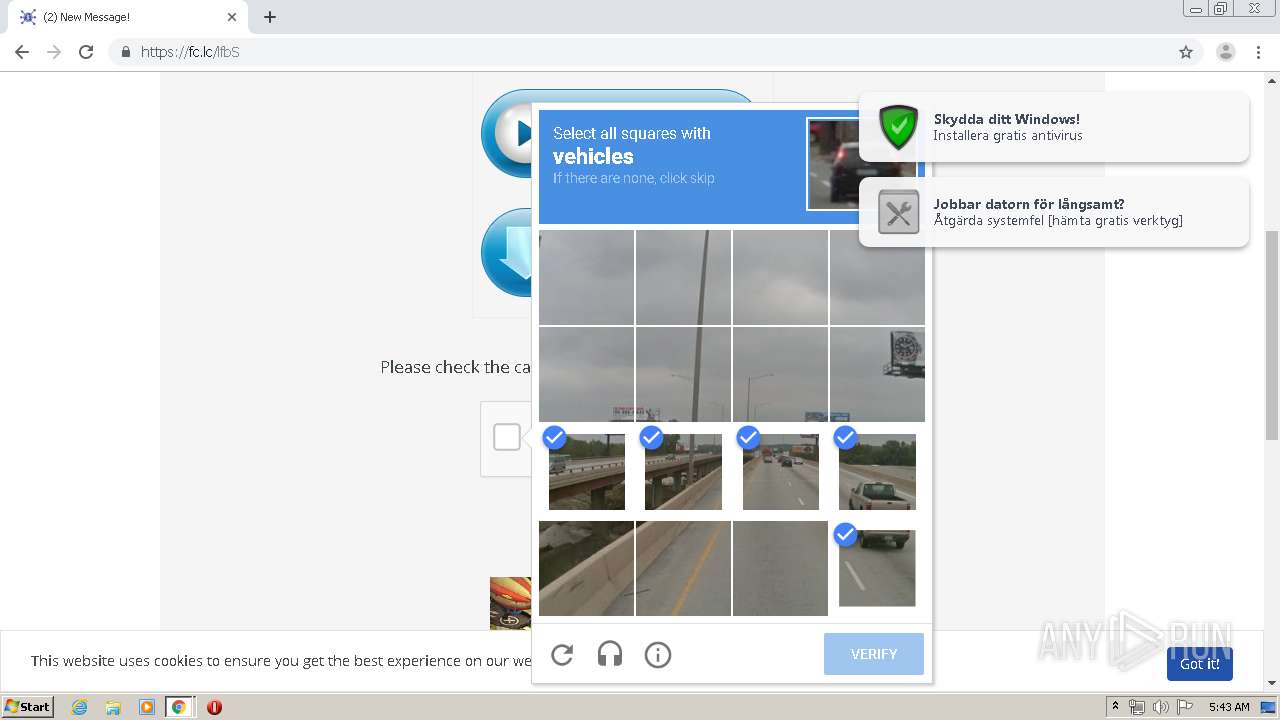Select the cloudy sky top-left tile
1280x720 pixels.
(x=586, y=277)
